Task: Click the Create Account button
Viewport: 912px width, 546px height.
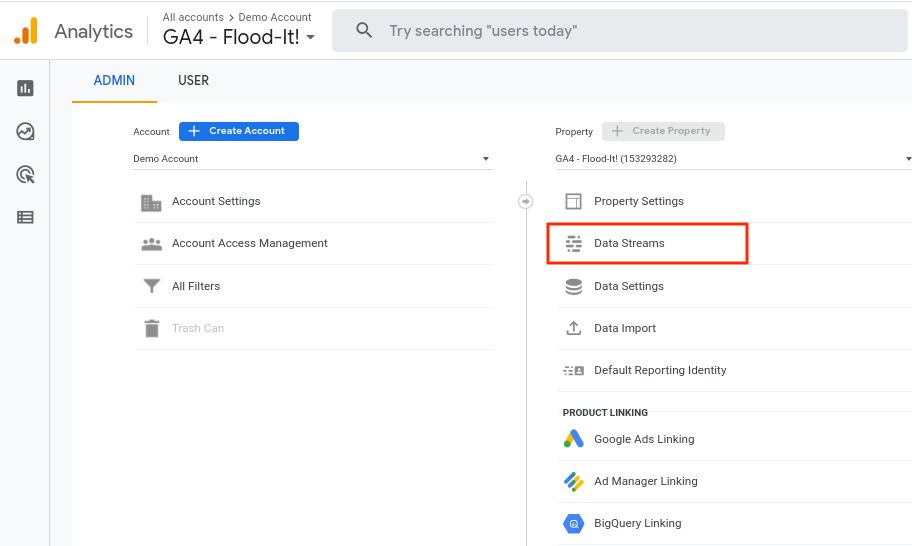Action: coord(238,131)
